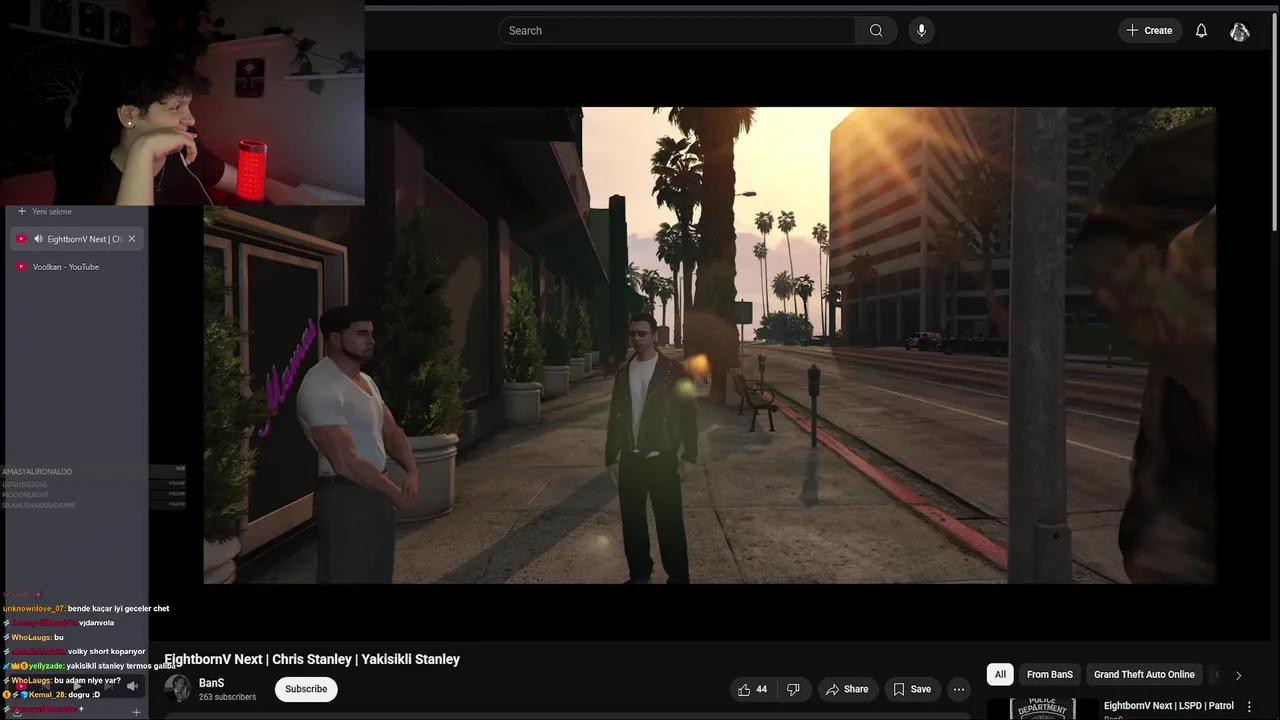The height and width of the screenshot is (720, 1280).
Task: Click YouTube favicon of Voolkan tab
Action: point(21,267)
